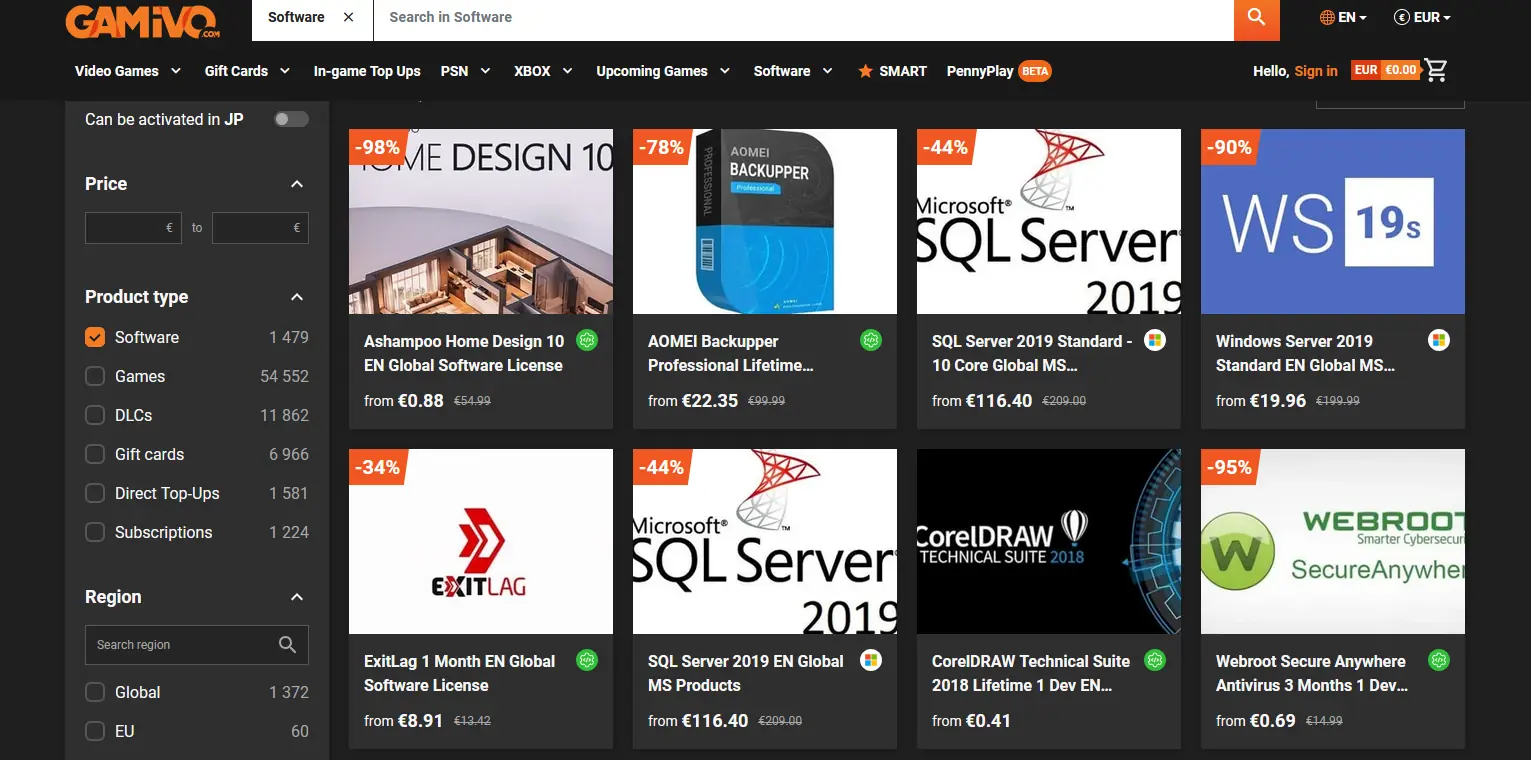Viewport: 1531px width, 760px height.
Task: Click the green badge on Ashampoo Home Design
Action: 587,341
